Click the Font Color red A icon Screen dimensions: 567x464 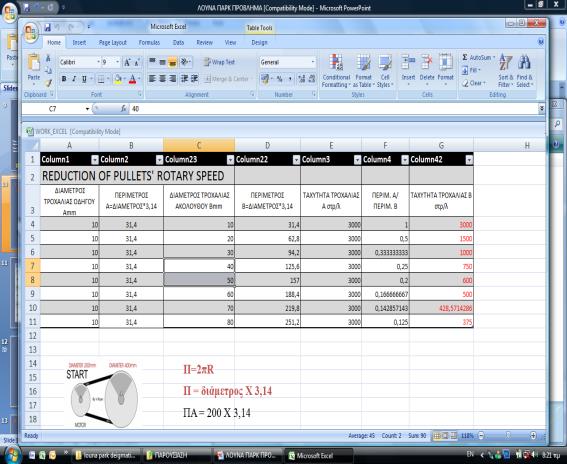point(133,79)
